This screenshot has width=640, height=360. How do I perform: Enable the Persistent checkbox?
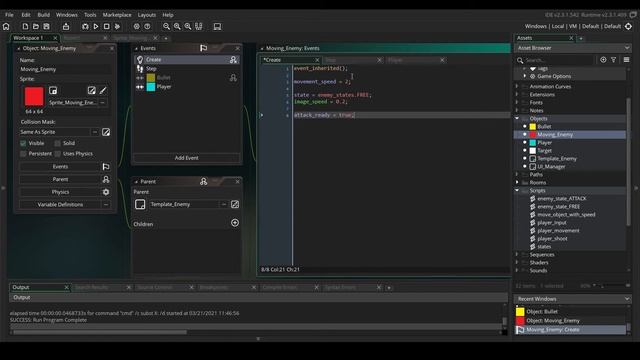pyautogui.click(x=23, y=154)
